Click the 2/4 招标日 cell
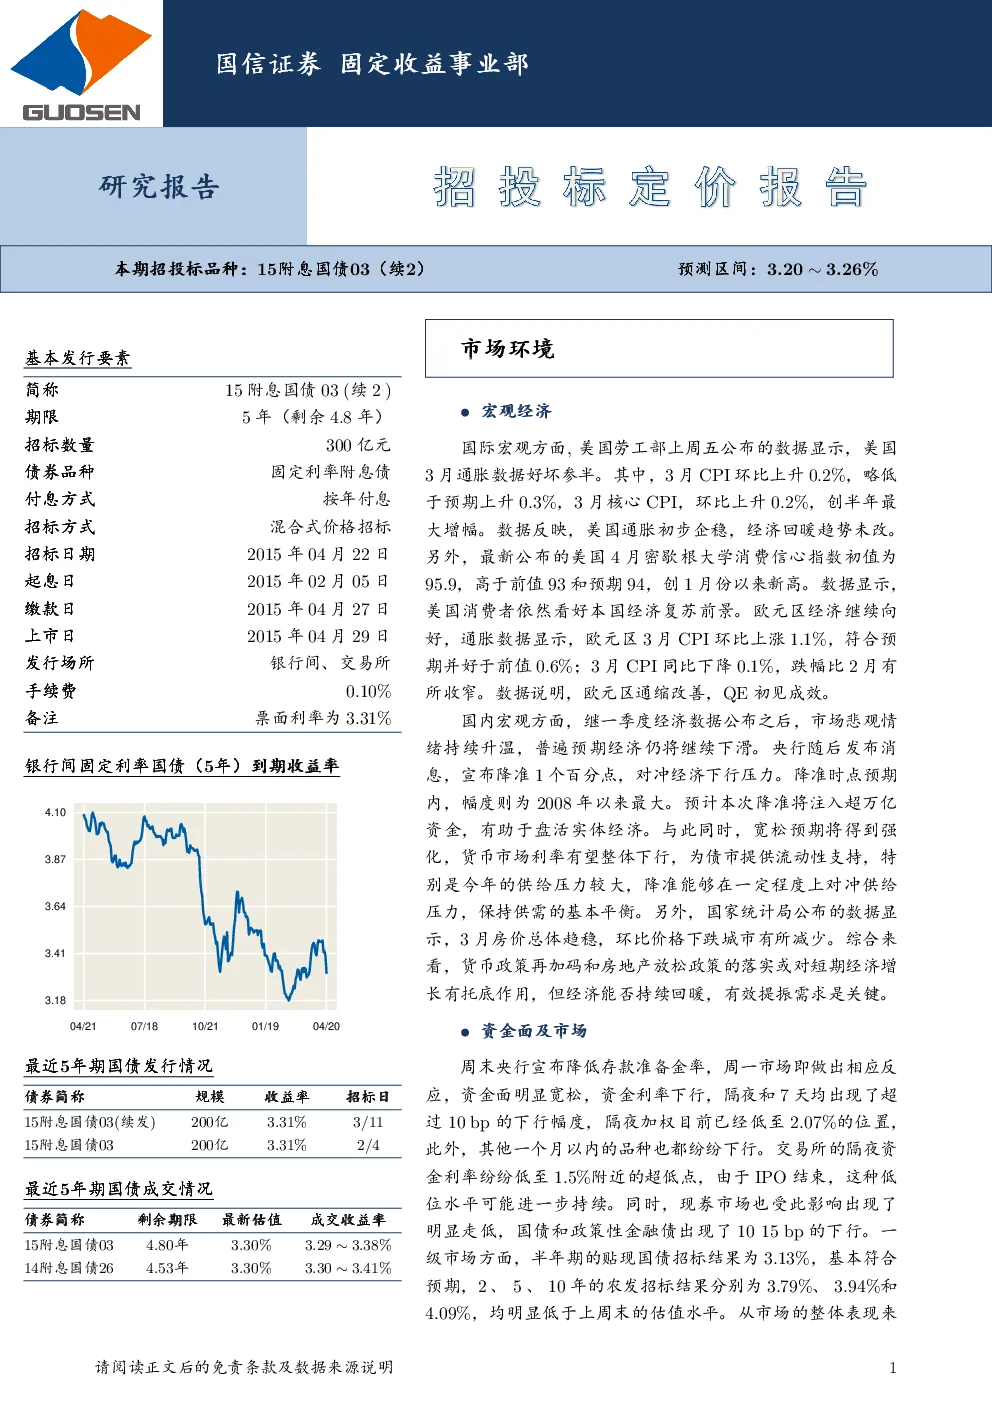Viewport: 992px width, 1403px height. (368, 1145)
